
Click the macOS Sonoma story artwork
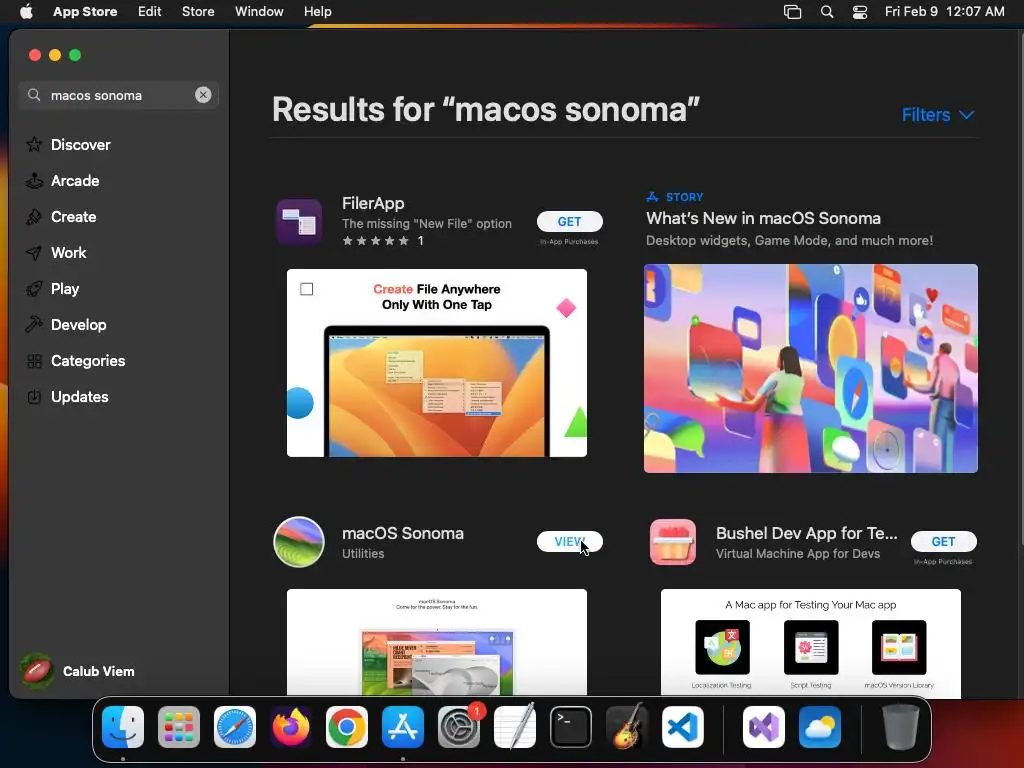[x=810, y=368]
